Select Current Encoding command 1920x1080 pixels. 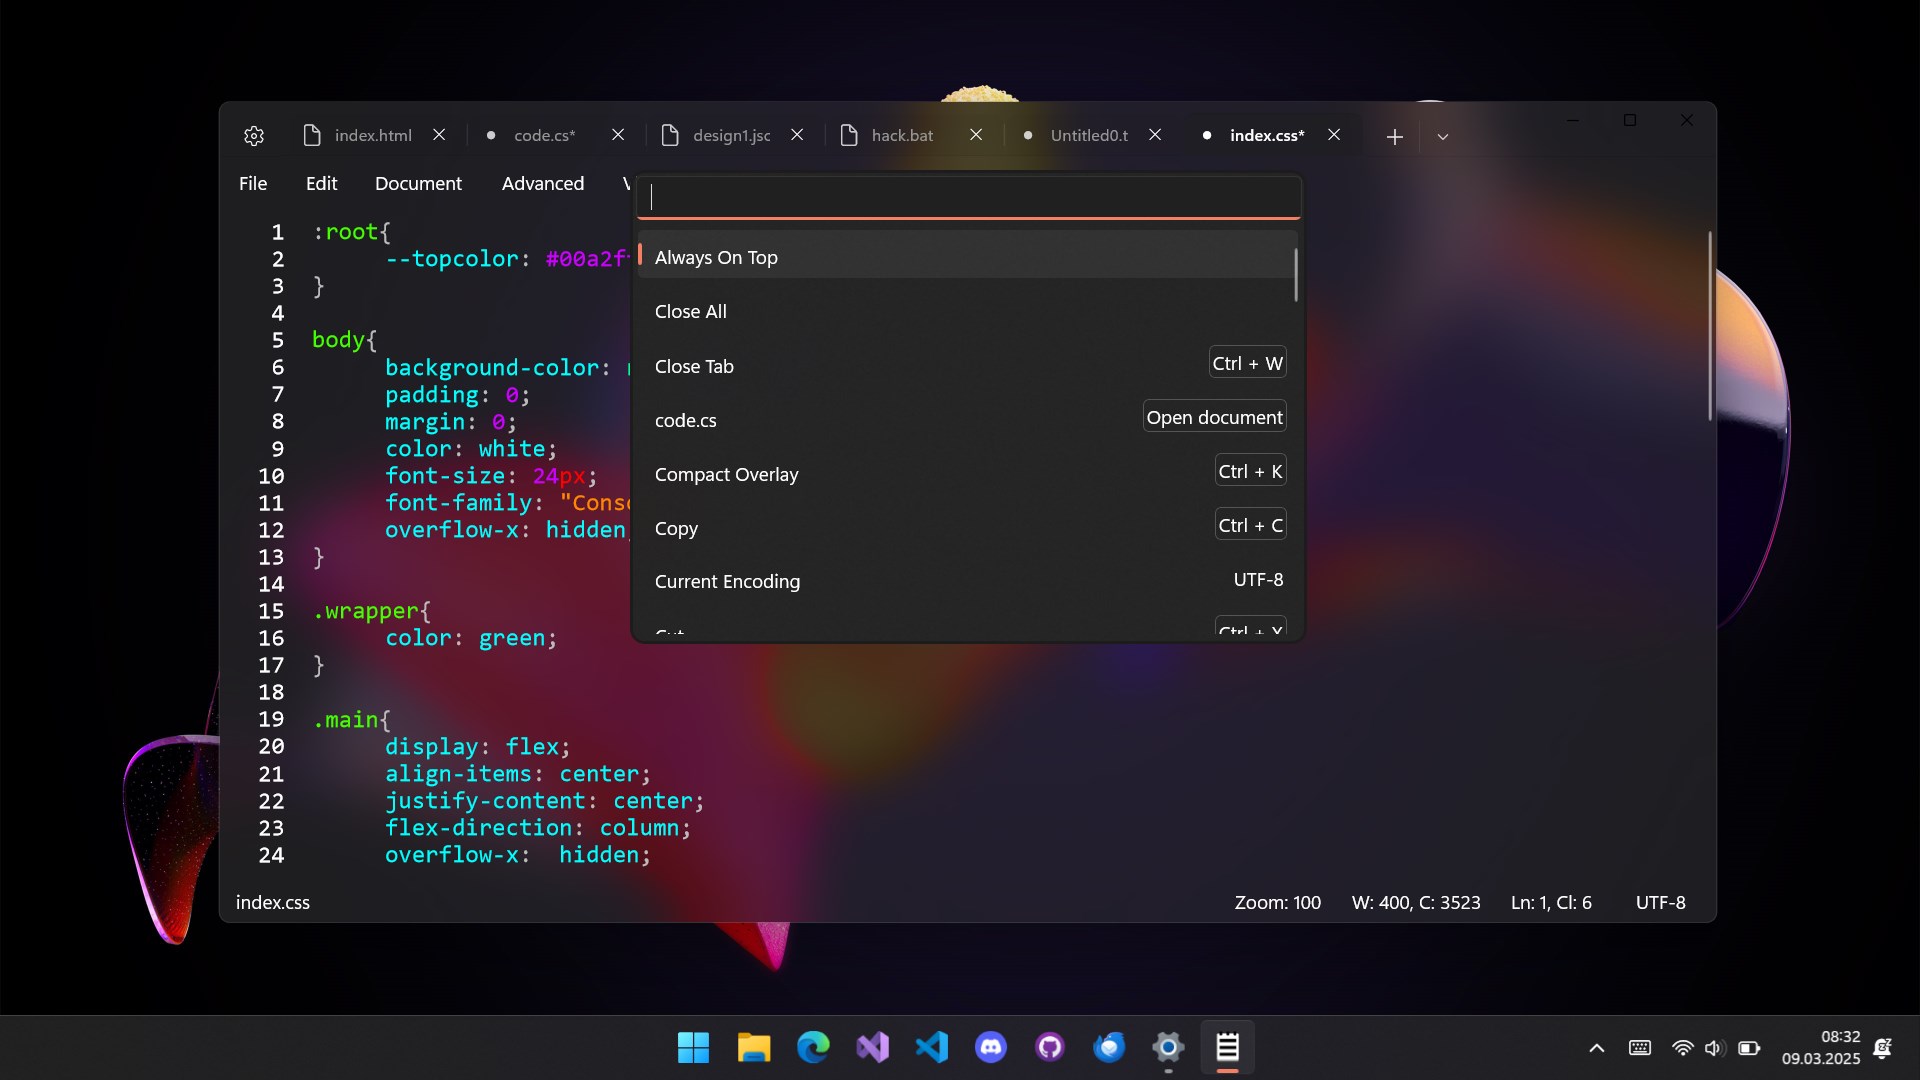pos(966,582)
